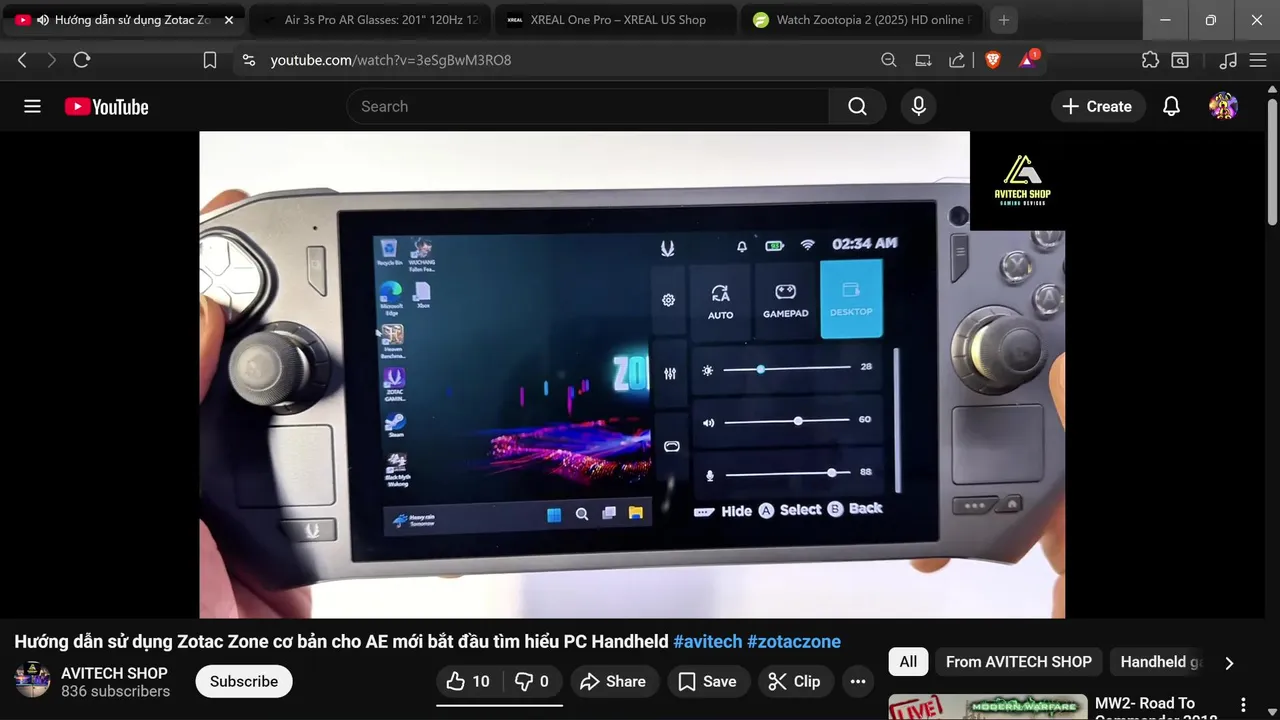Reload the page
Screen dimensions: 1280x720
[x=82, y=60]
